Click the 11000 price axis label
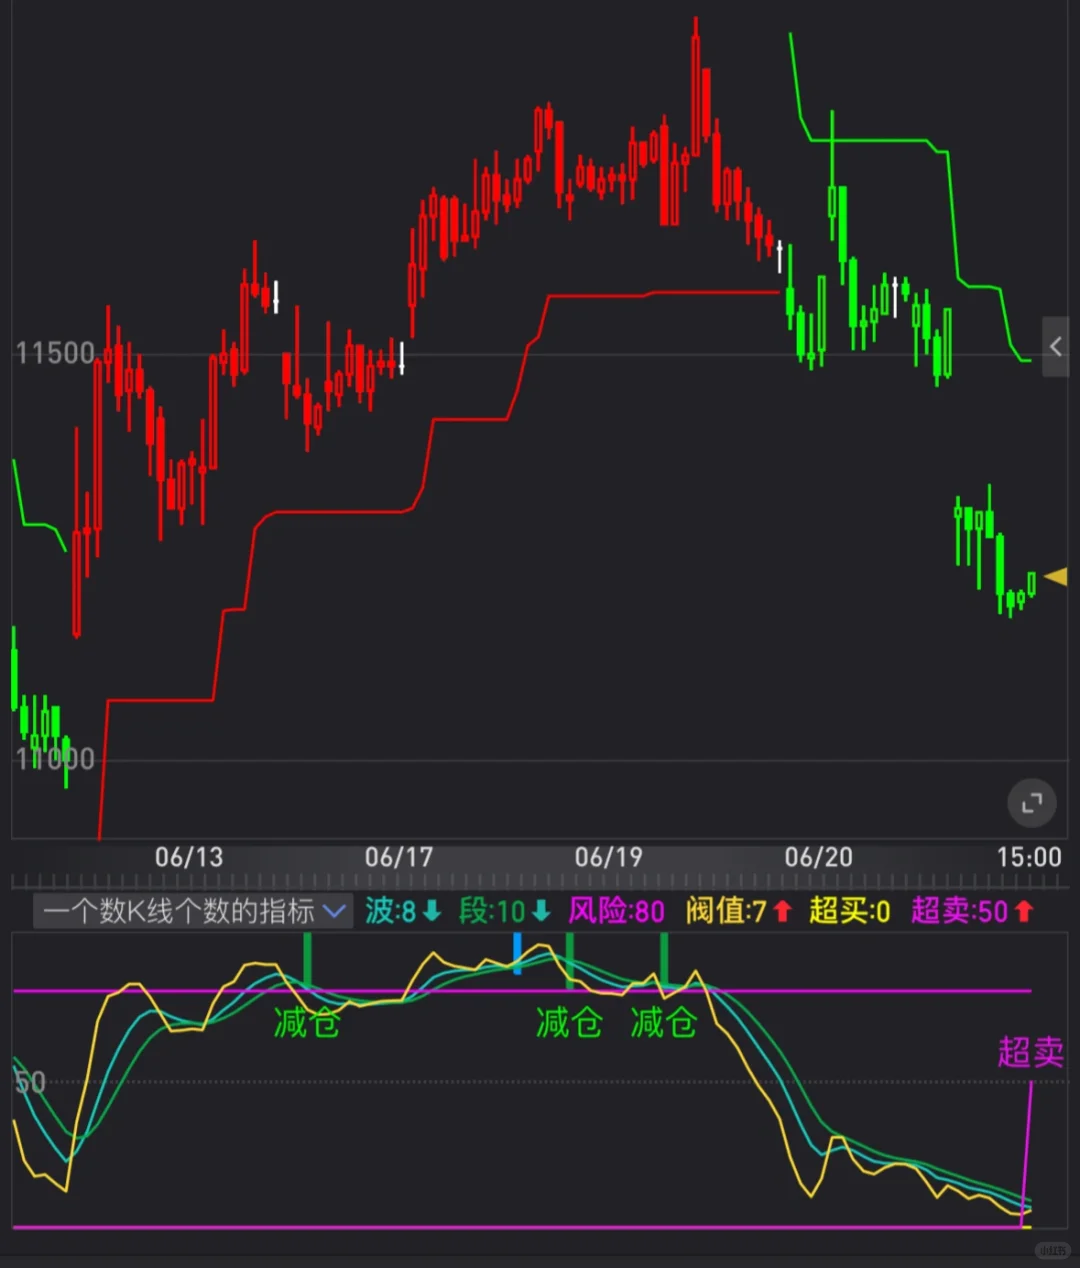 point(55,759)
